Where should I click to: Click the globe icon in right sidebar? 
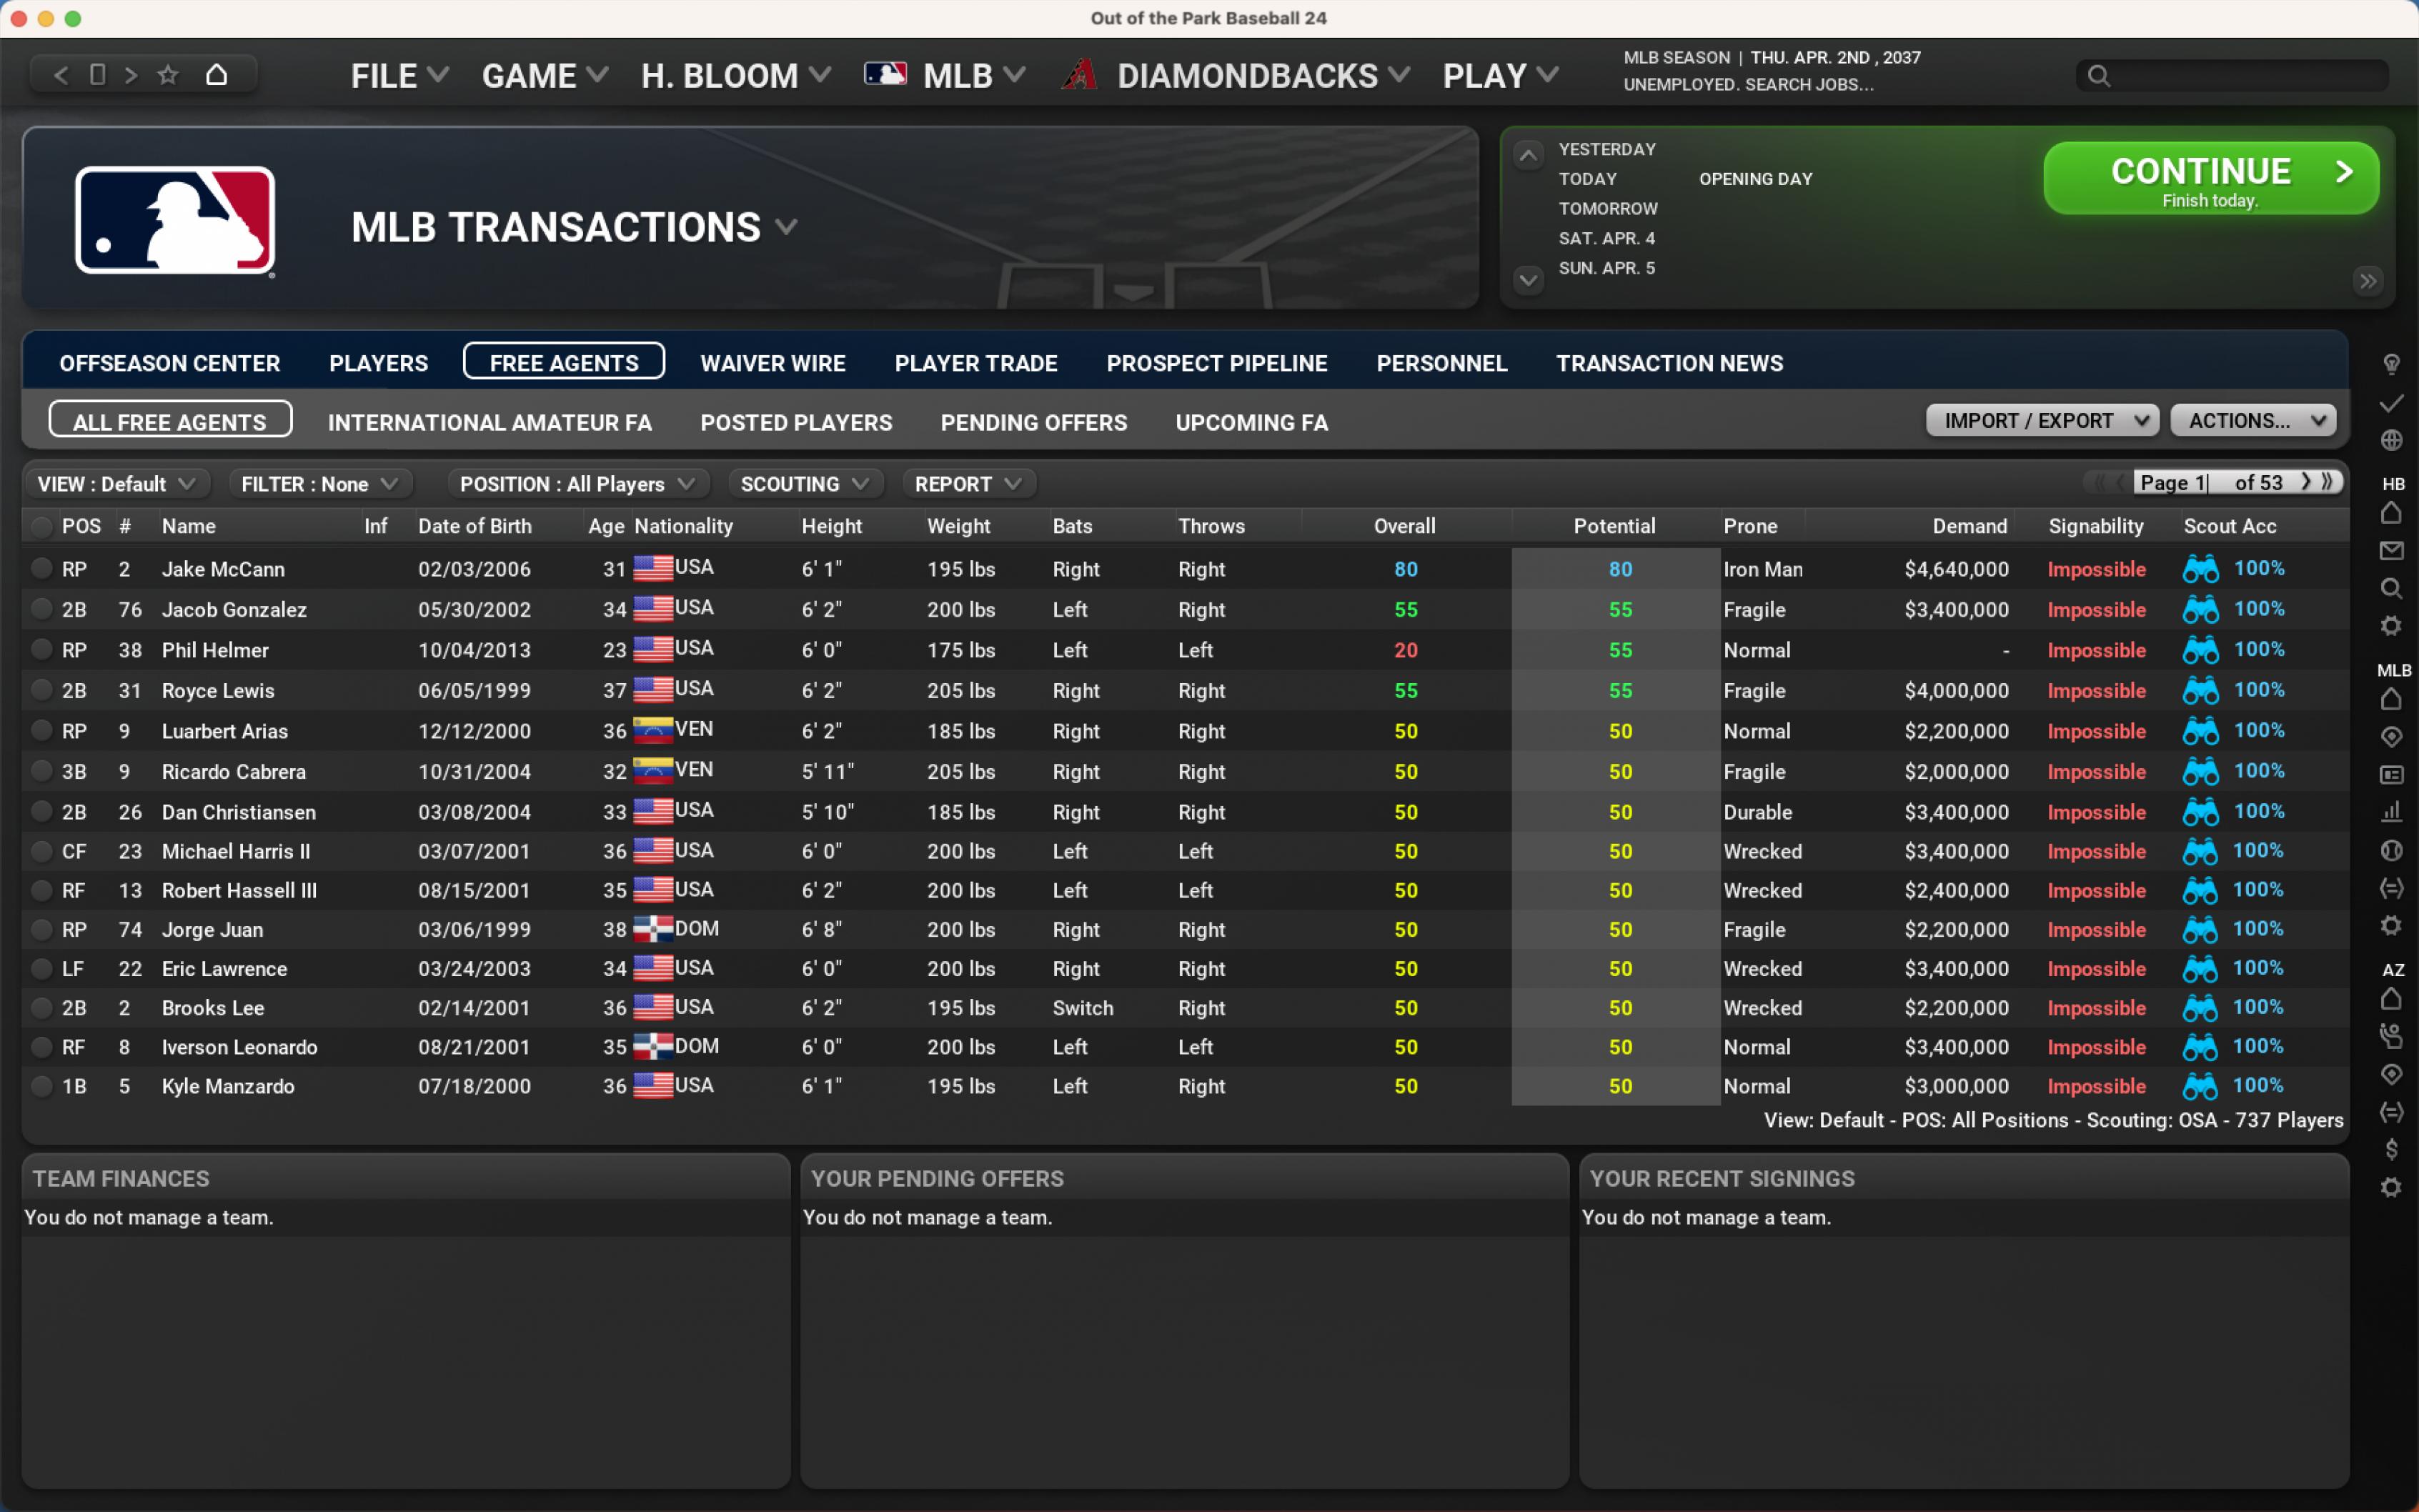pyautogui.click(x=2391, y=440)
